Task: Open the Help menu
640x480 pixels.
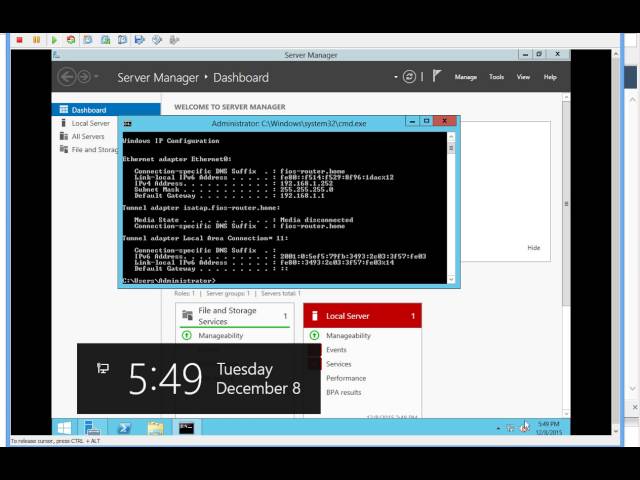Action: click(x=550, y=77)
